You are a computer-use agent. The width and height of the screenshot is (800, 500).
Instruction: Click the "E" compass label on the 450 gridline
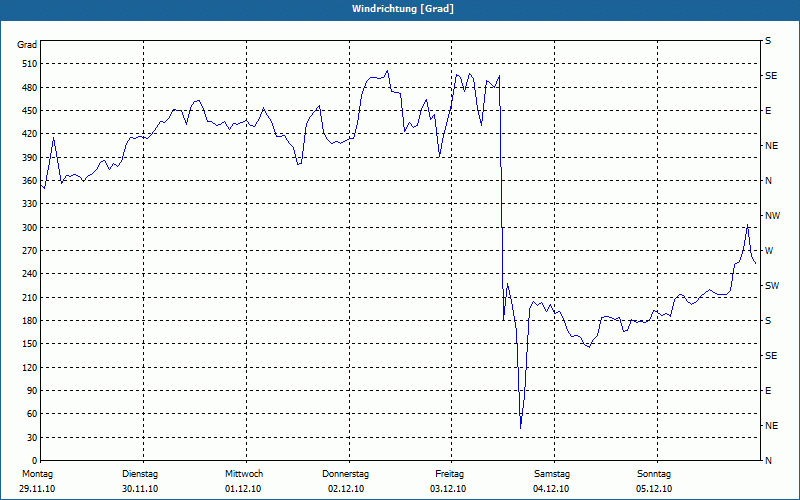click(x=768, y=111)
